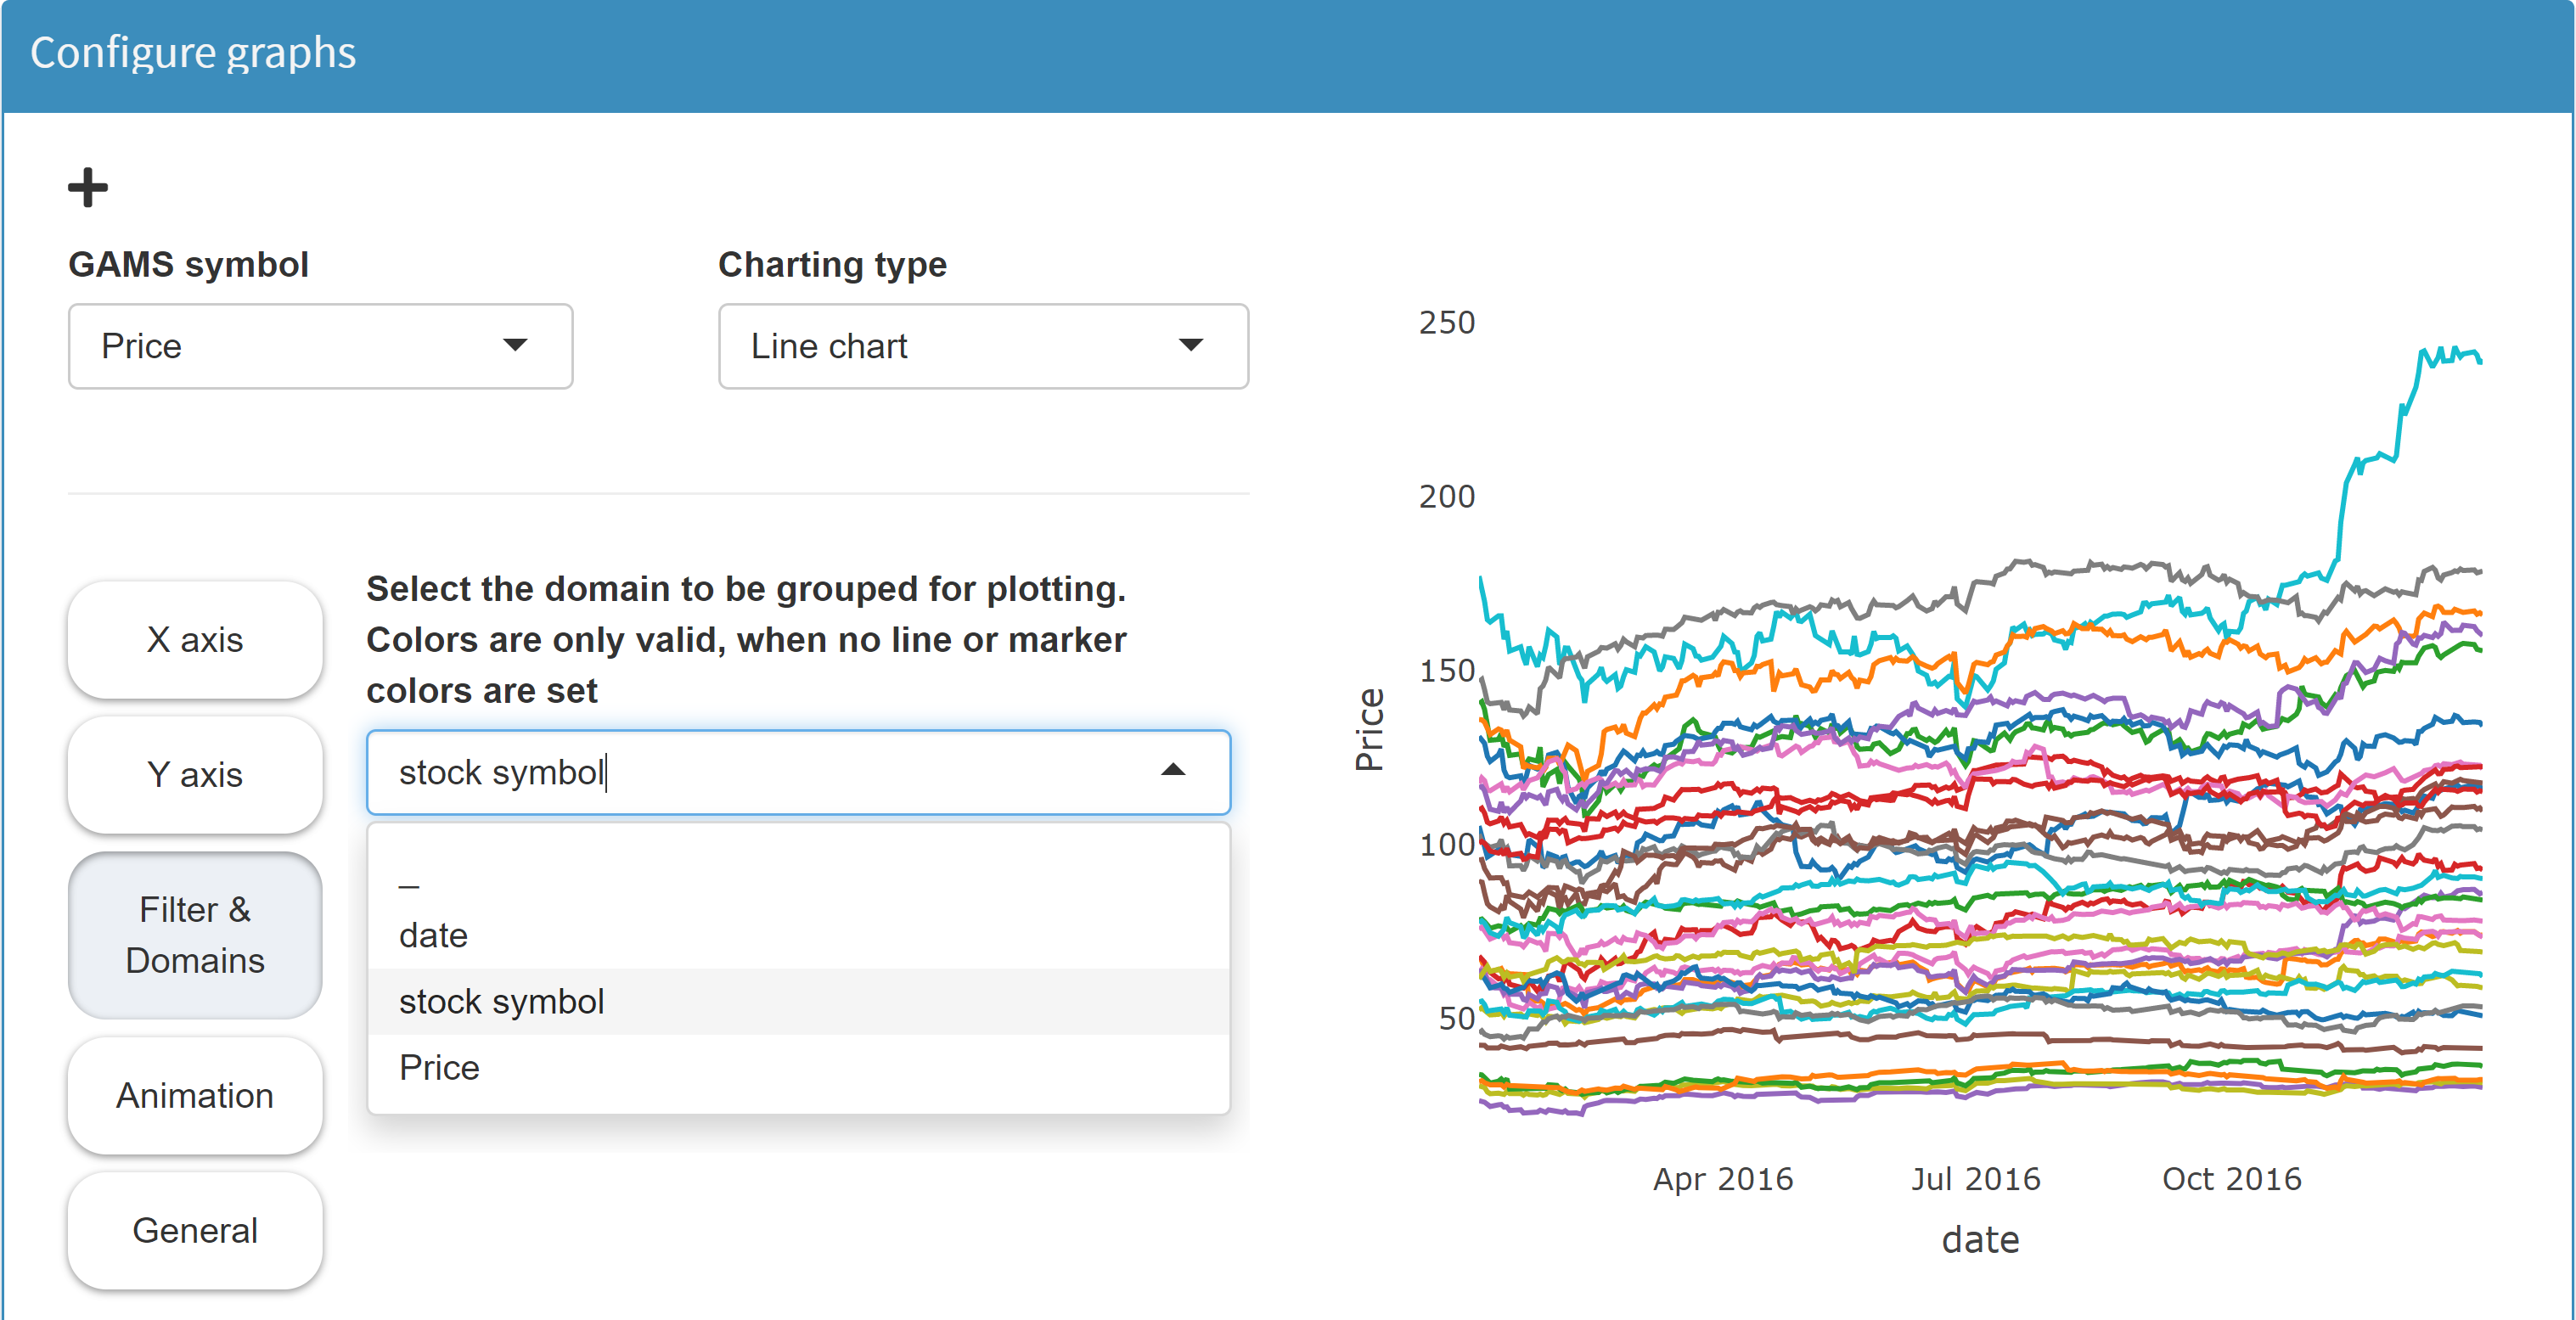Click the Charting type dropdown arrow
Viewport: 2576px width, 1320px height.
click(1192, 346)
